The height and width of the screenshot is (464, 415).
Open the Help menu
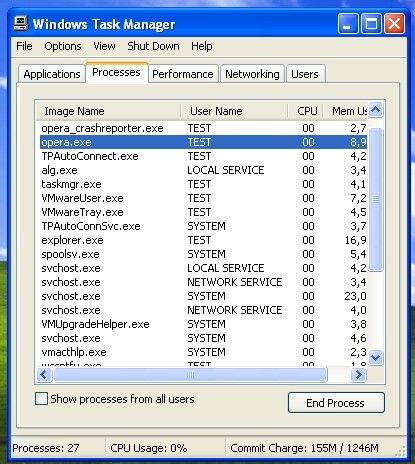[x=201, y=46]
